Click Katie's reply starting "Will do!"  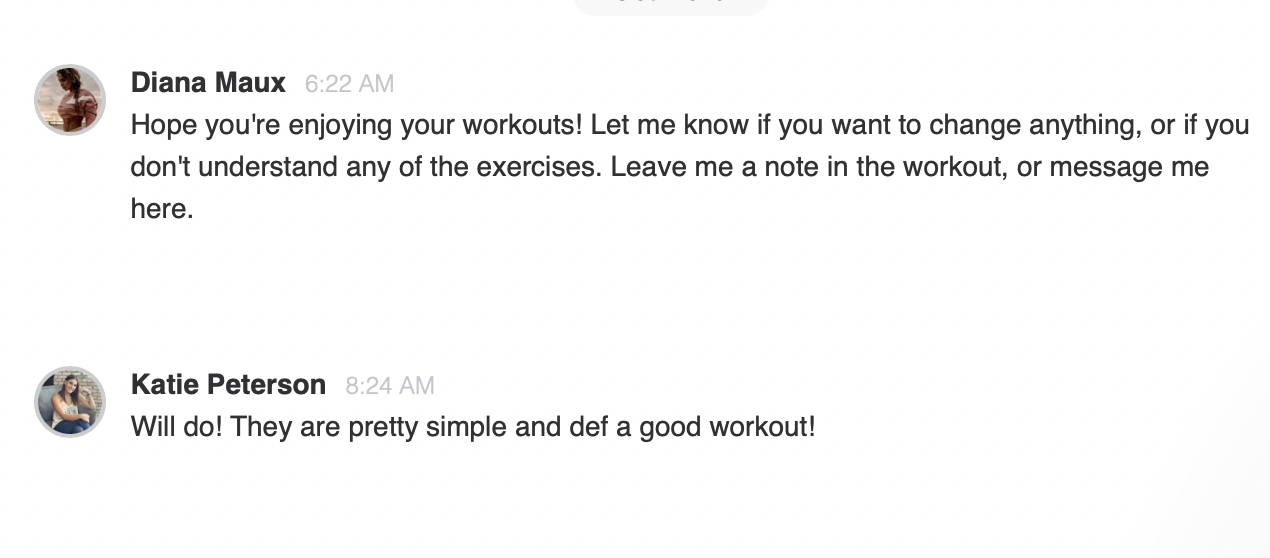(473, 428)
